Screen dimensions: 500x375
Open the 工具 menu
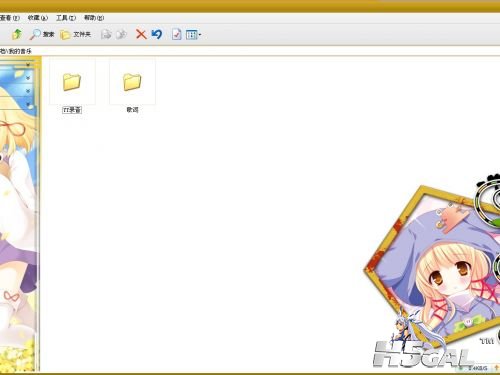pos(66,18)
